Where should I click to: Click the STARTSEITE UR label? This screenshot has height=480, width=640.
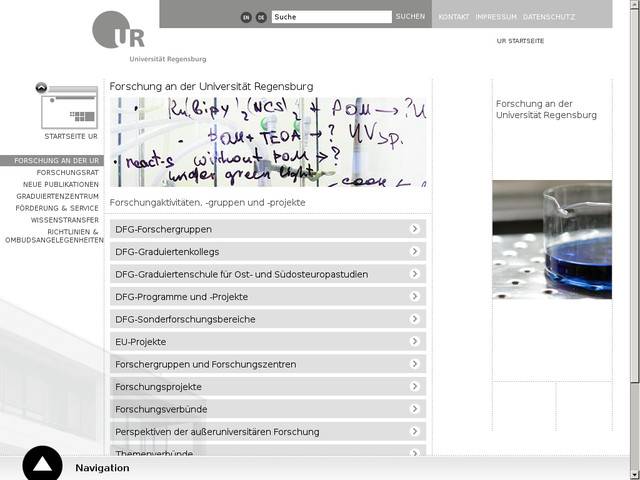(71, 136)
